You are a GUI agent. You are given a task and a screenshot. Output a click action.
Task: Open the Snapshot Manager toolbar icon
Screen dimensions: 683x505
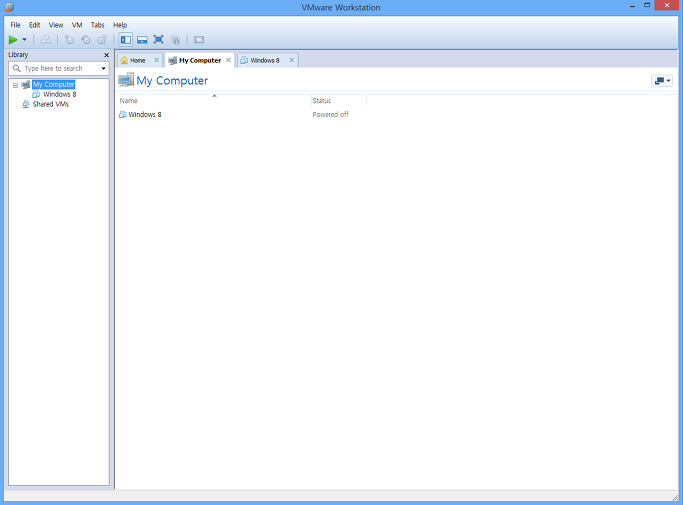(x=102, y=40)
